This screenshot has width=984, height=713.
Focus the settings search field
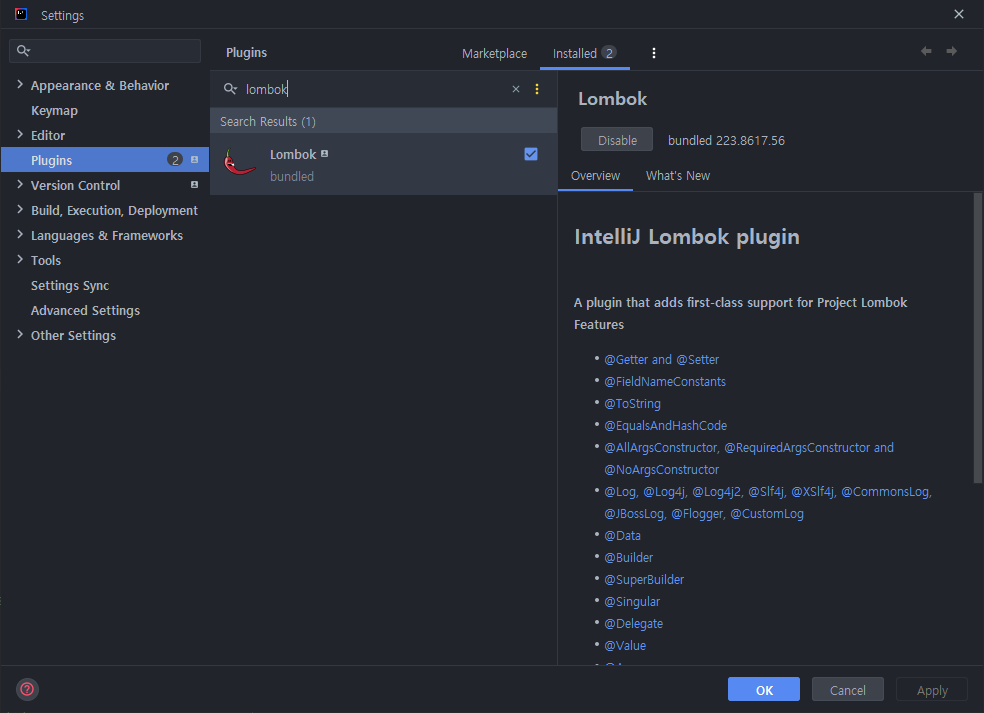(105, 51)
